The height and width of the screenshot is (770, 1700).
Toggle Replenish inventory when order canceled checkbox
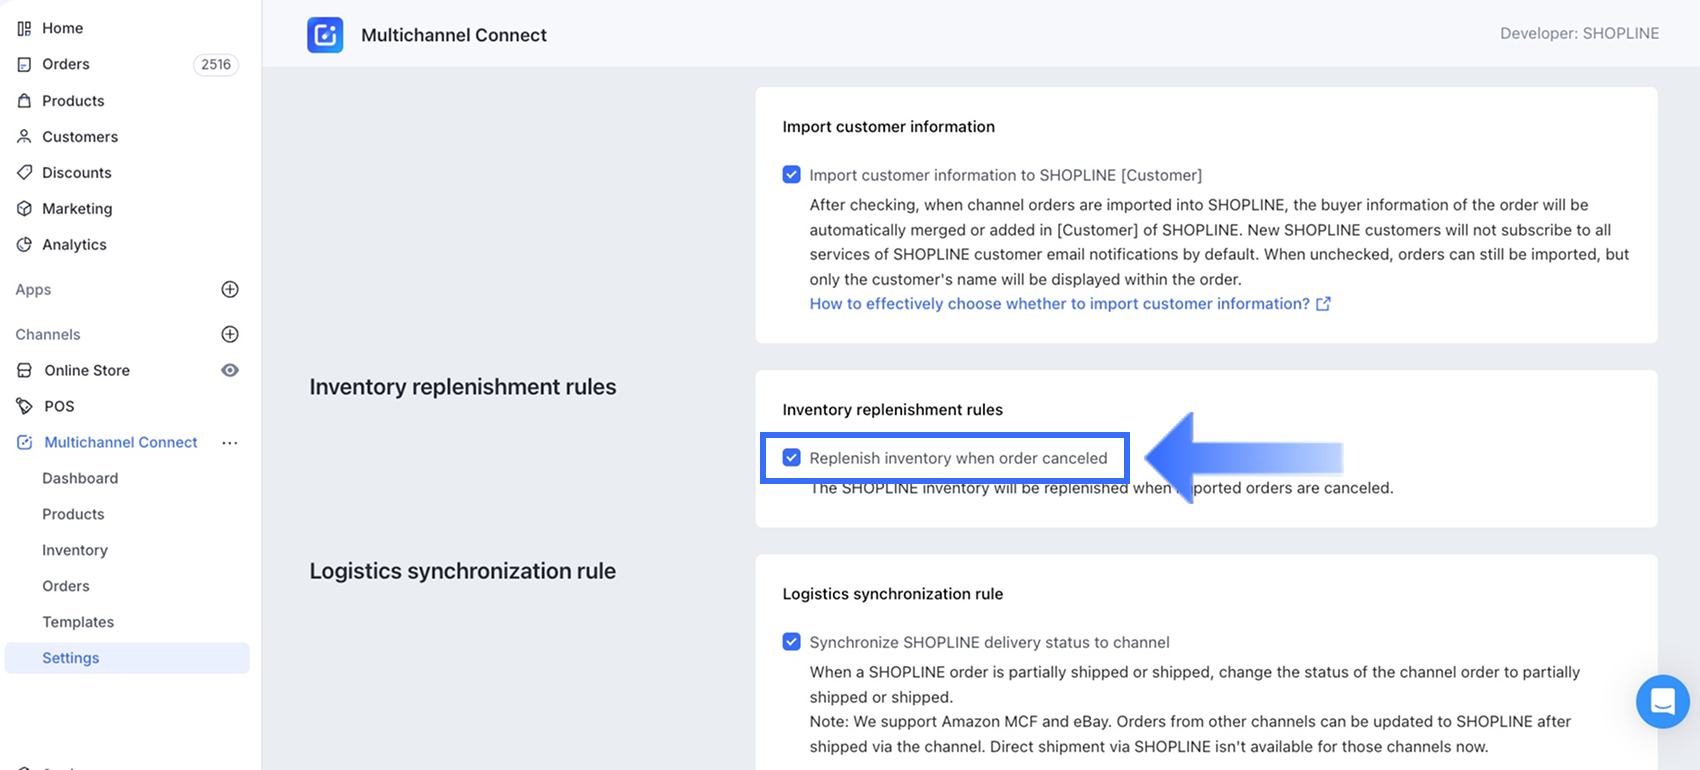[791, 458]
